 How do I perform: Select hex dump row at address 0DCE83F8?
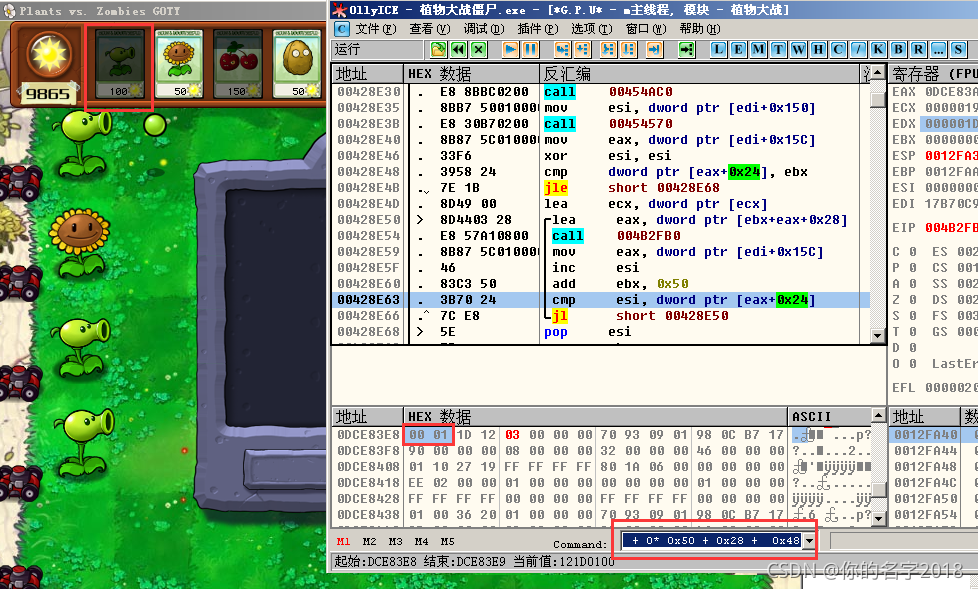pyautogui.click(x=601, y=450)
